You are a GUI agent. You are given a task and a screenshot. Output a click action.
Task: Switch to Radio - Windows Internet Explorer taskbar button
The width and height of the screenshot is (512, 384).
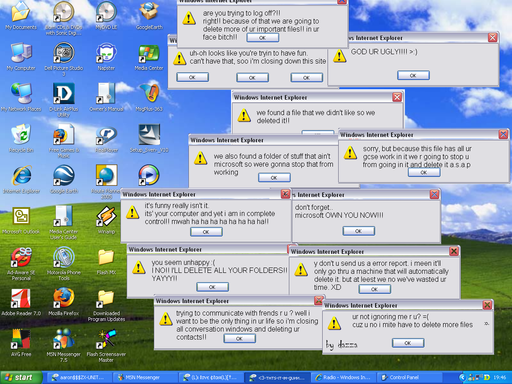343,377
